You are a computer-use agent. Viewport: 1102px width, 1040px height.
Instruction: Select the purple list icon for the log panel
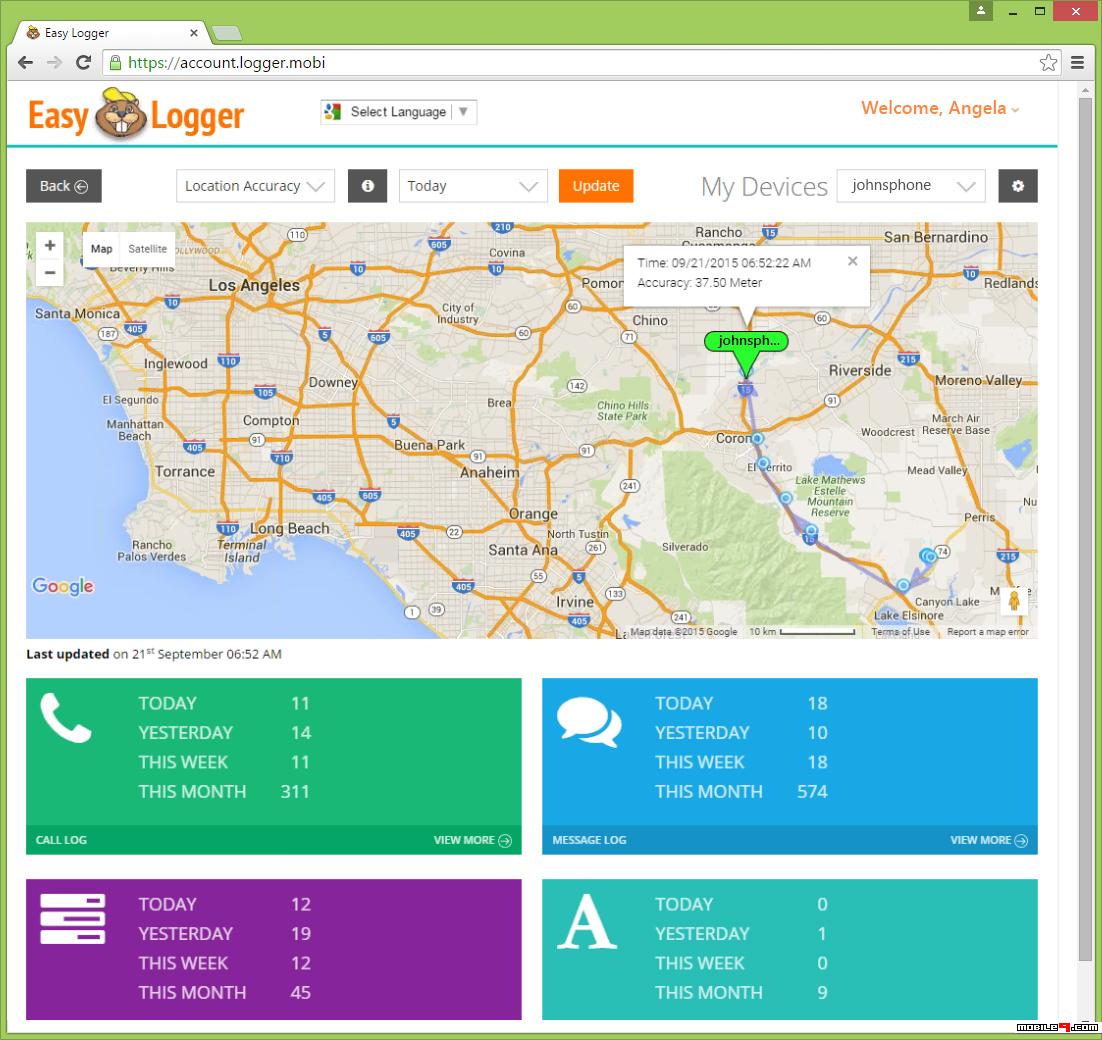[x=72, y=919]
